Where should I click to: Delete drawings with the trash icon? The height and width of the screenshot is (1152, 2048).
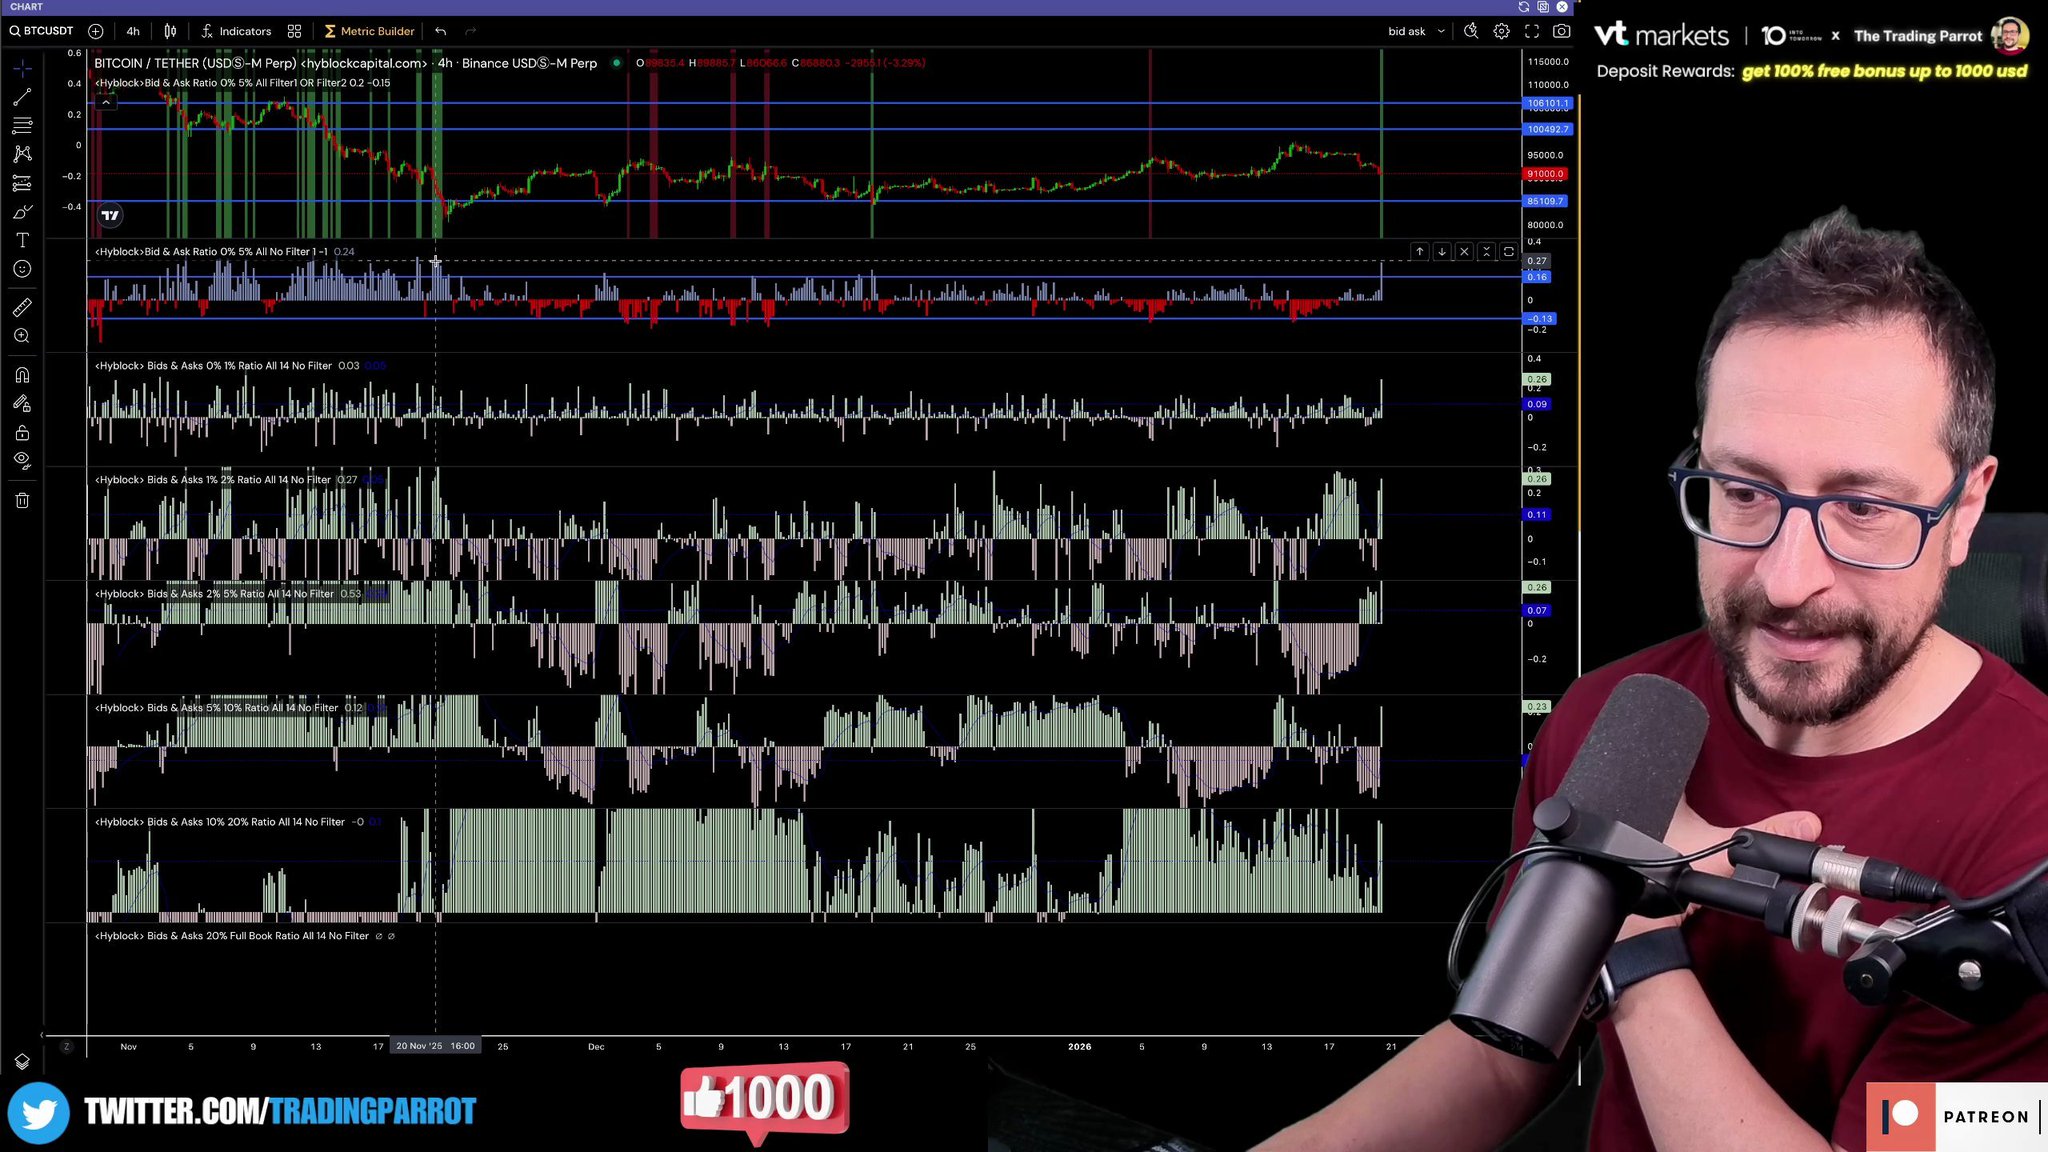22,500
